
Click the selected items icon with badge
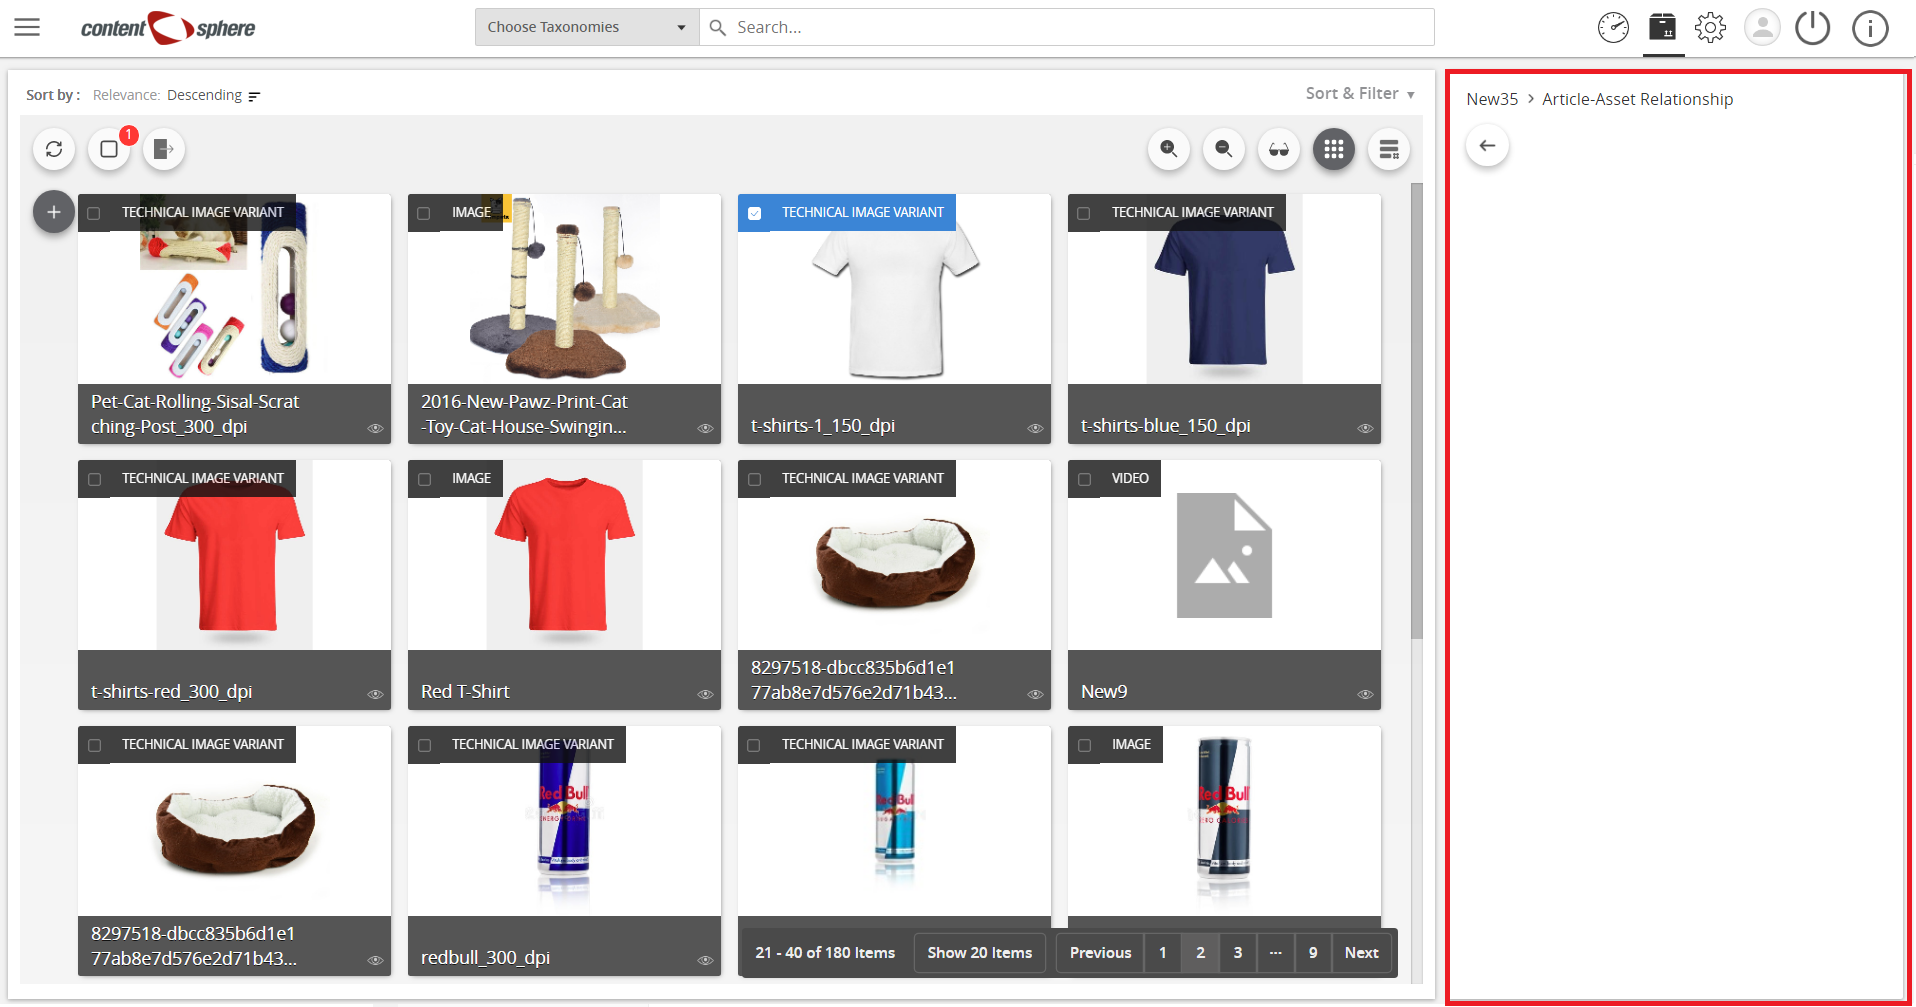(109, 149)
